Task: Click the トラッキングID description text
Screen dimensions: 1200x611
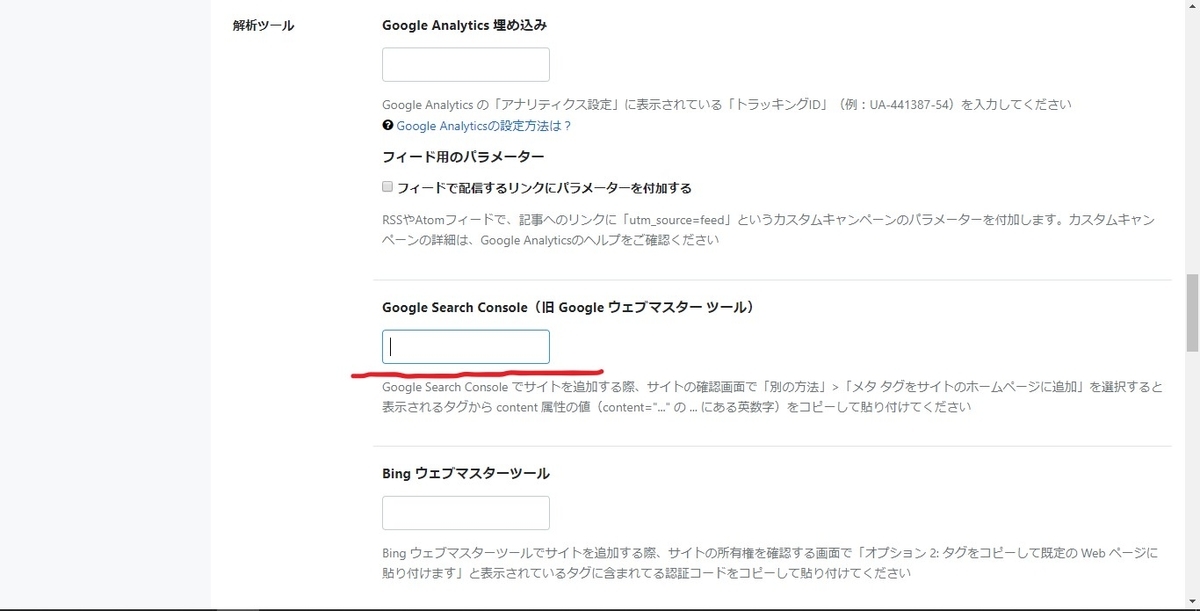Action: pyautogui.click(x=727, y=104)
